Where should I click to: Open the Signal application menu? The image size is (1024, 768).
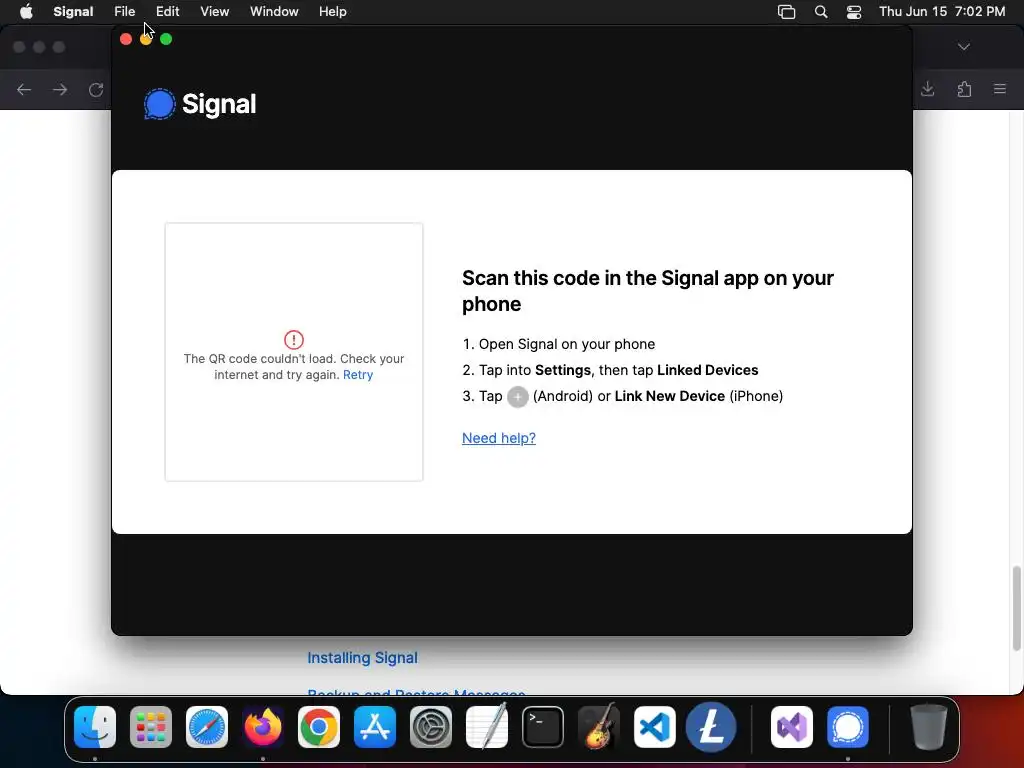coord(73,12)
